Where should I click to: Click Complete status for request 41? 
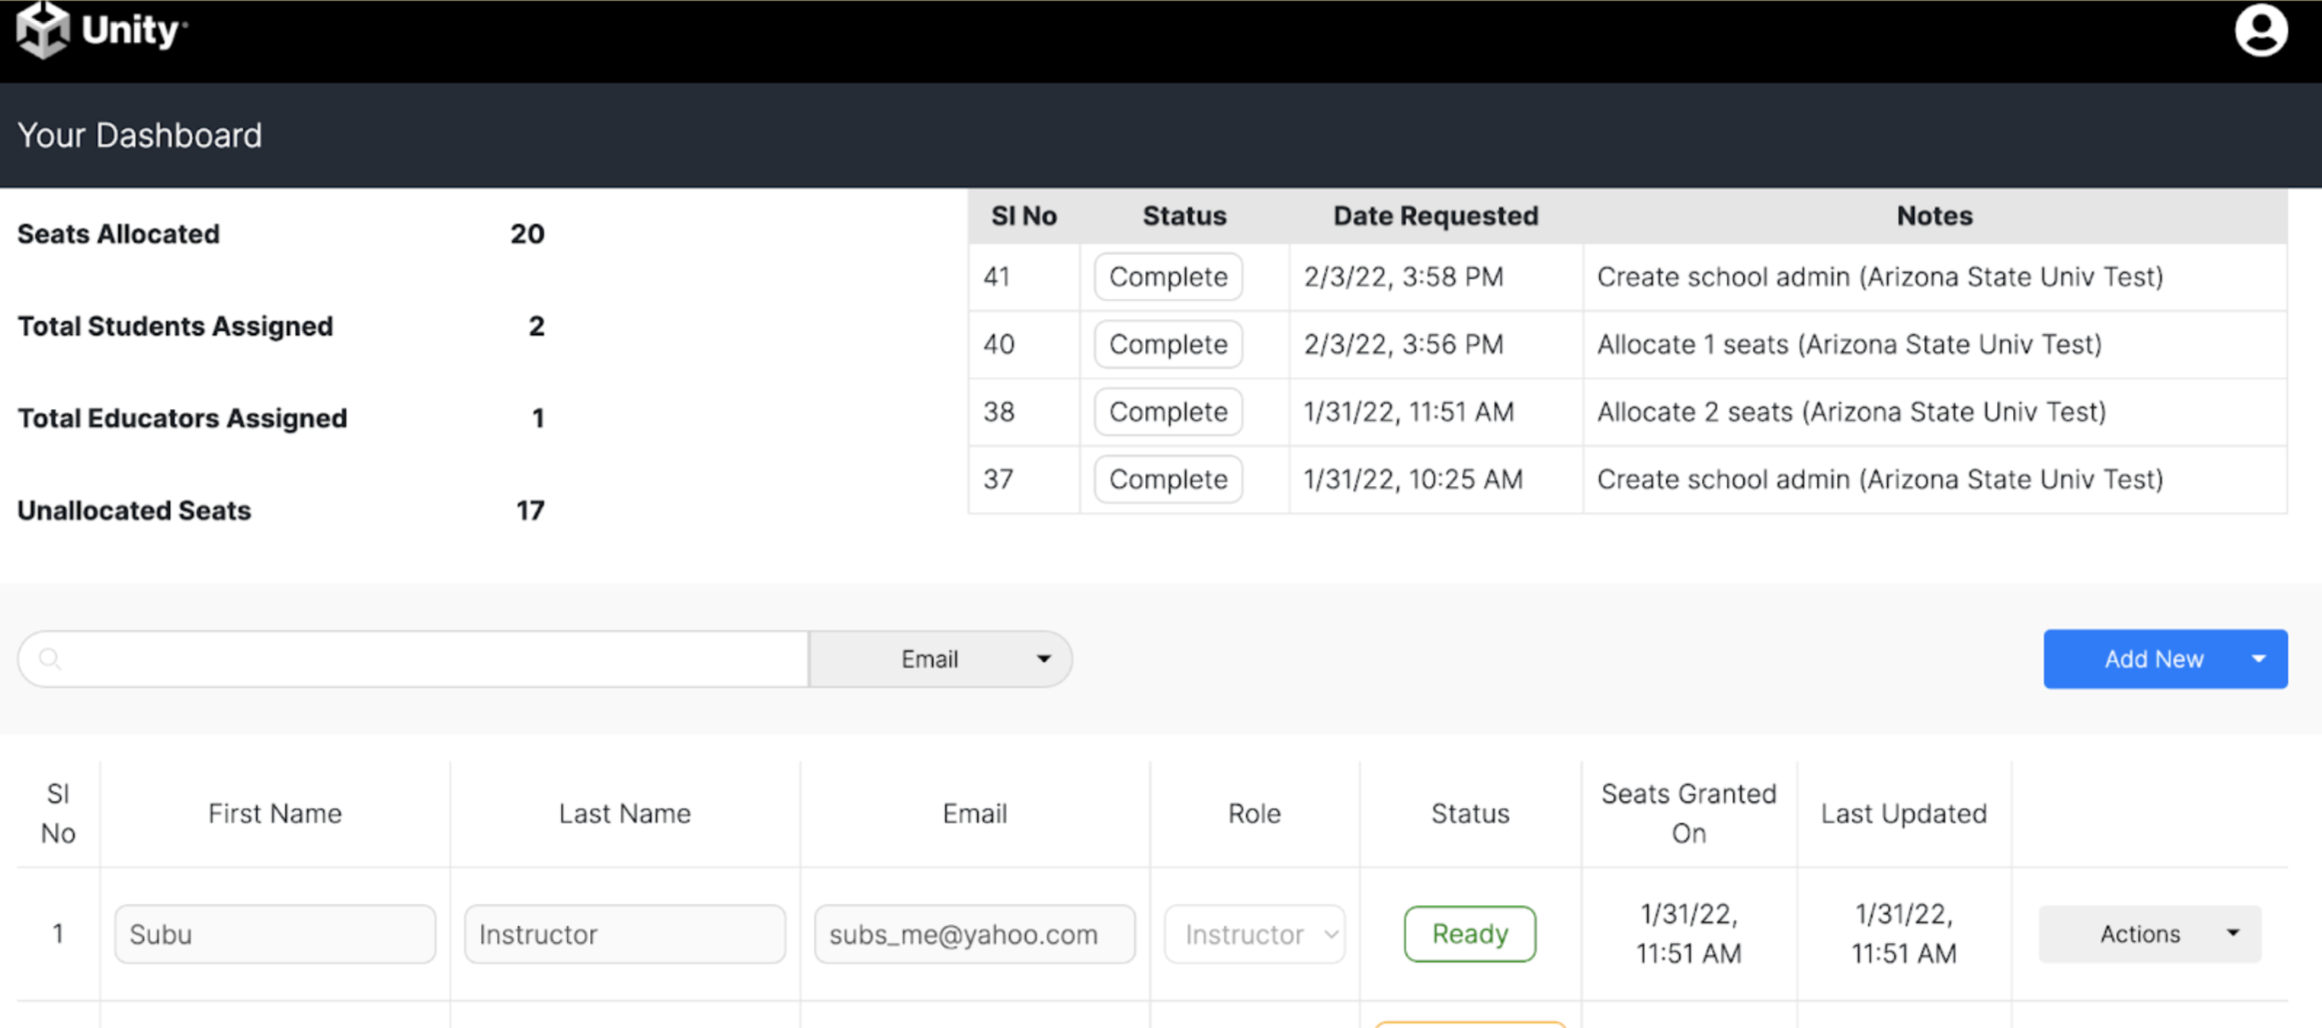(x=1168, y=277)
